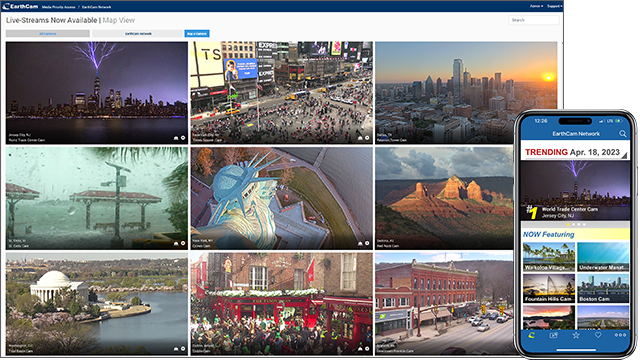Click the EarthCam logo in the top bar
Screen dimensions: 640x360
[x=20, y=6]
